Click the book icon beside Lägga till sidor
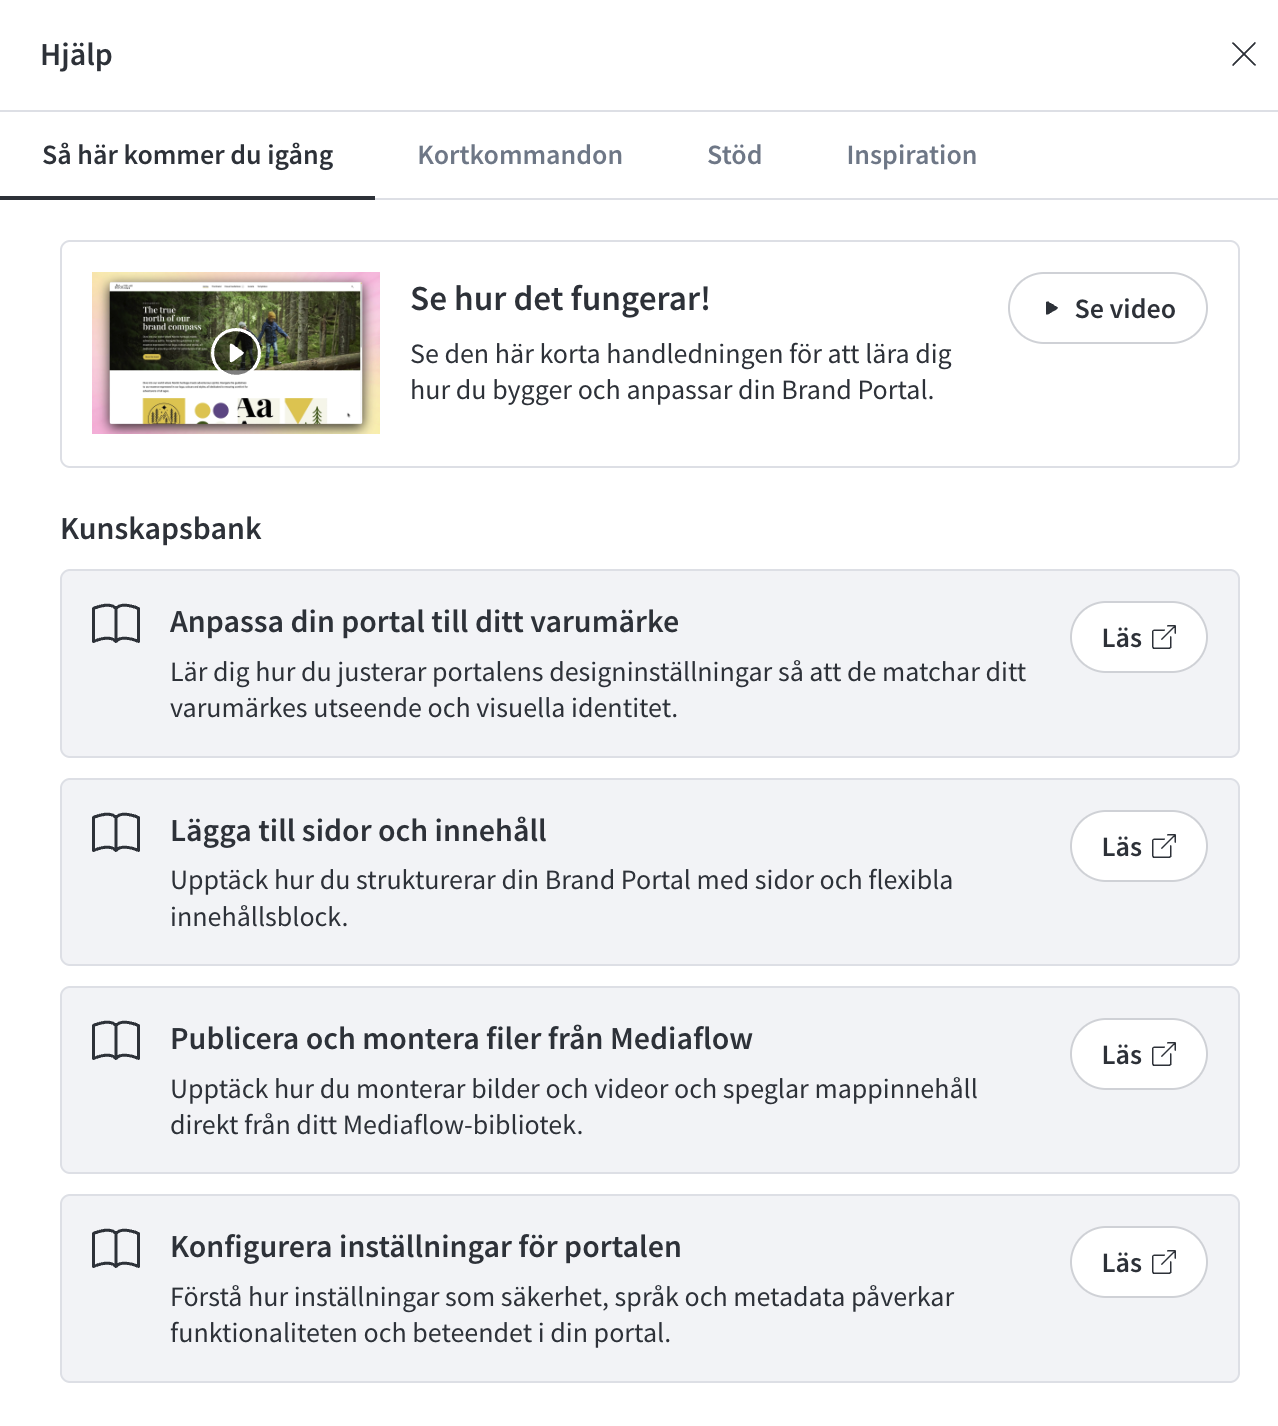Image resolution: width=1278 pixels, height=1426 pixels. pos(116,832)
